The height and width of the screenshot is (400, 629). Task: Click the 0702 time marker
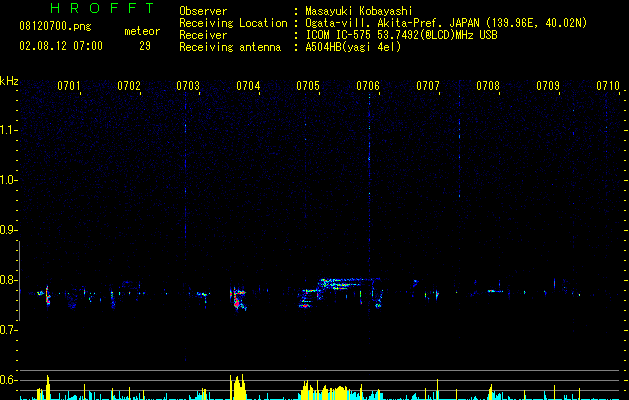(x=129, y=86)
